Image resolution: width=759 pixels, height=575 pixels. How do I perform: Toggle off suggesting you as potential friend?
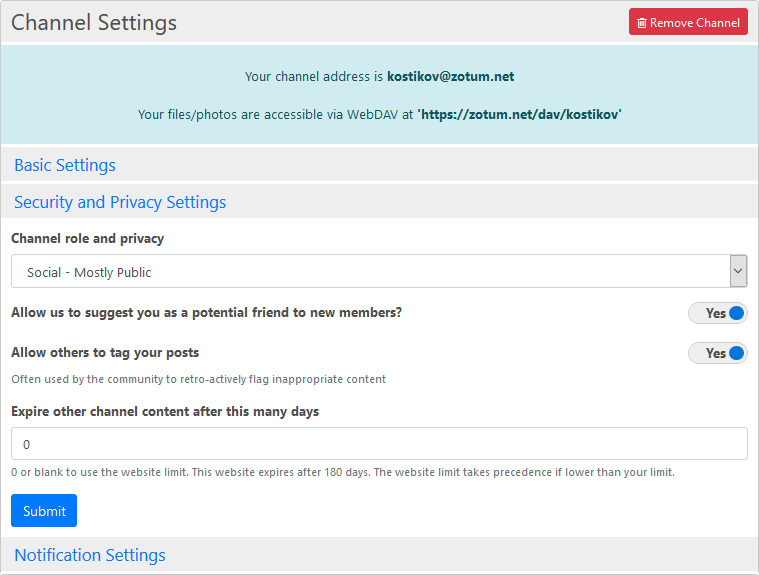pyautogui.click(x=718, y=313)
